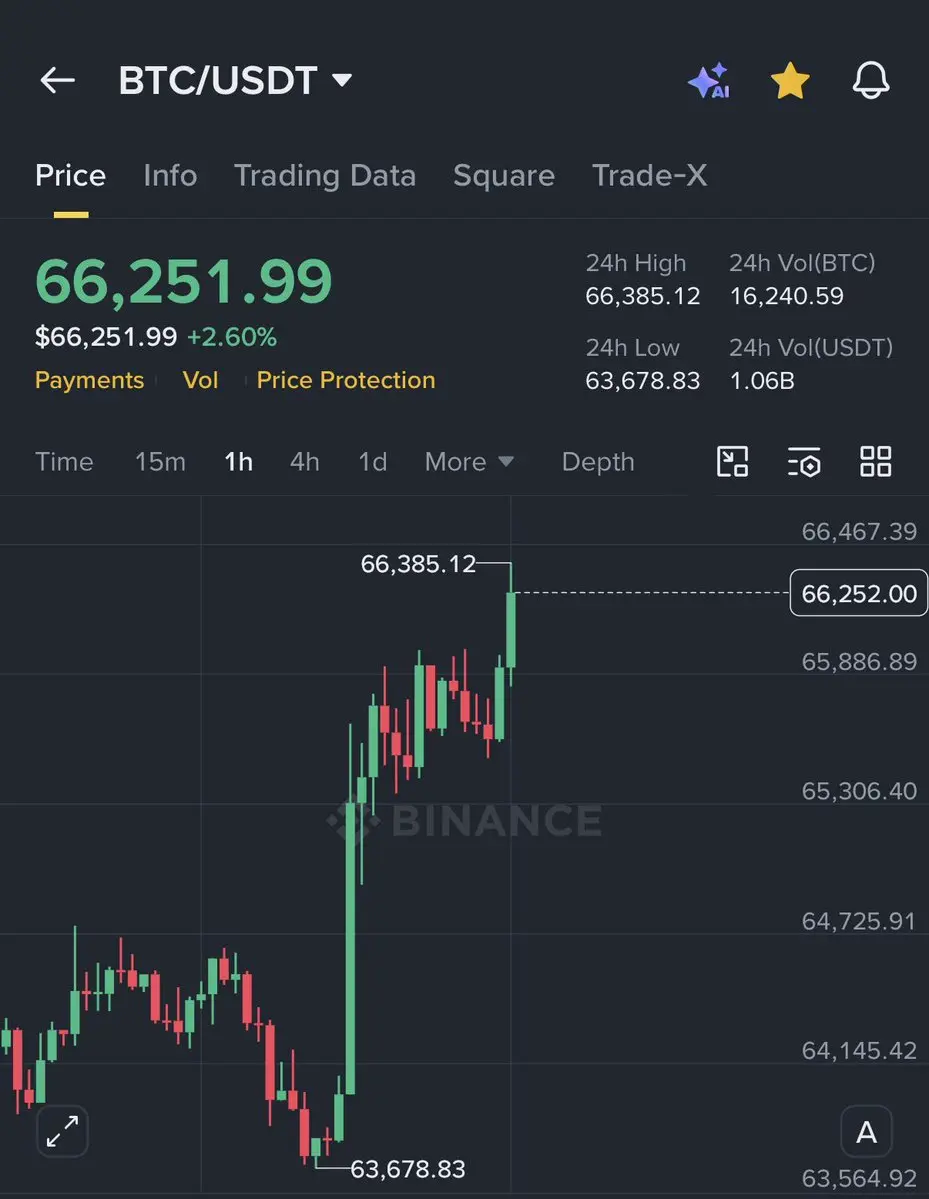
Task: Open the Square tab
Action: coord(504,176)
